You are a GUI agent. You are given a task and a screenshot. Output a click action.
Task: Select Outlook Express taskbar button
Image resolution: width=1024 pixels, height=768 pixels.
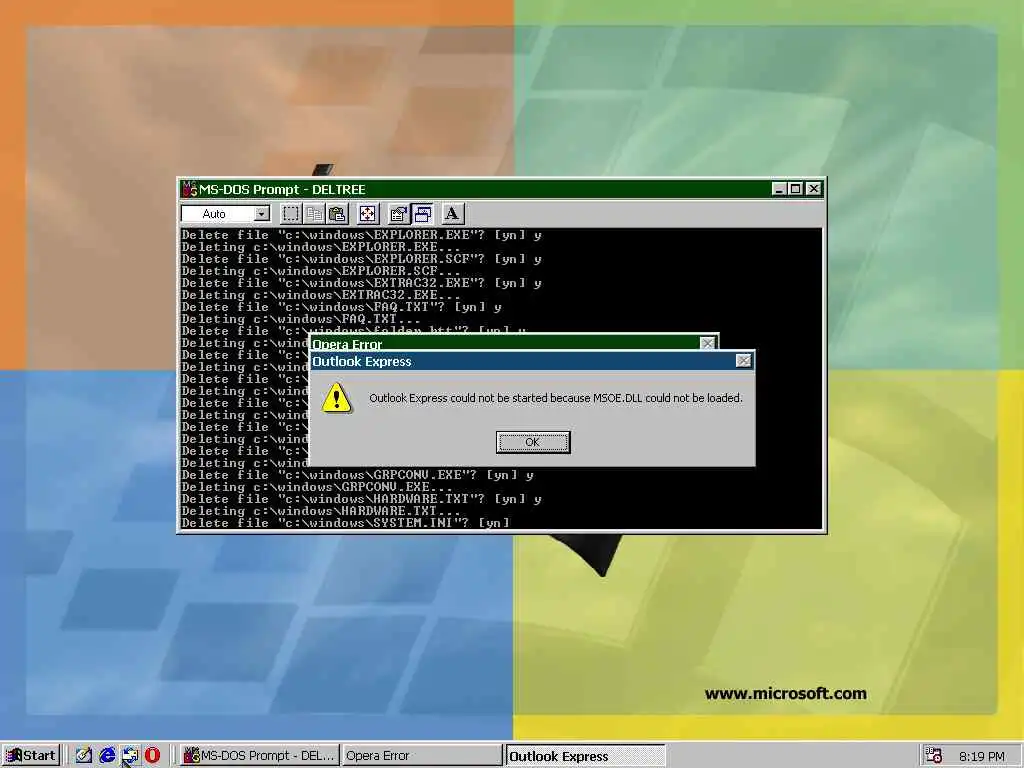coord(585,756)
